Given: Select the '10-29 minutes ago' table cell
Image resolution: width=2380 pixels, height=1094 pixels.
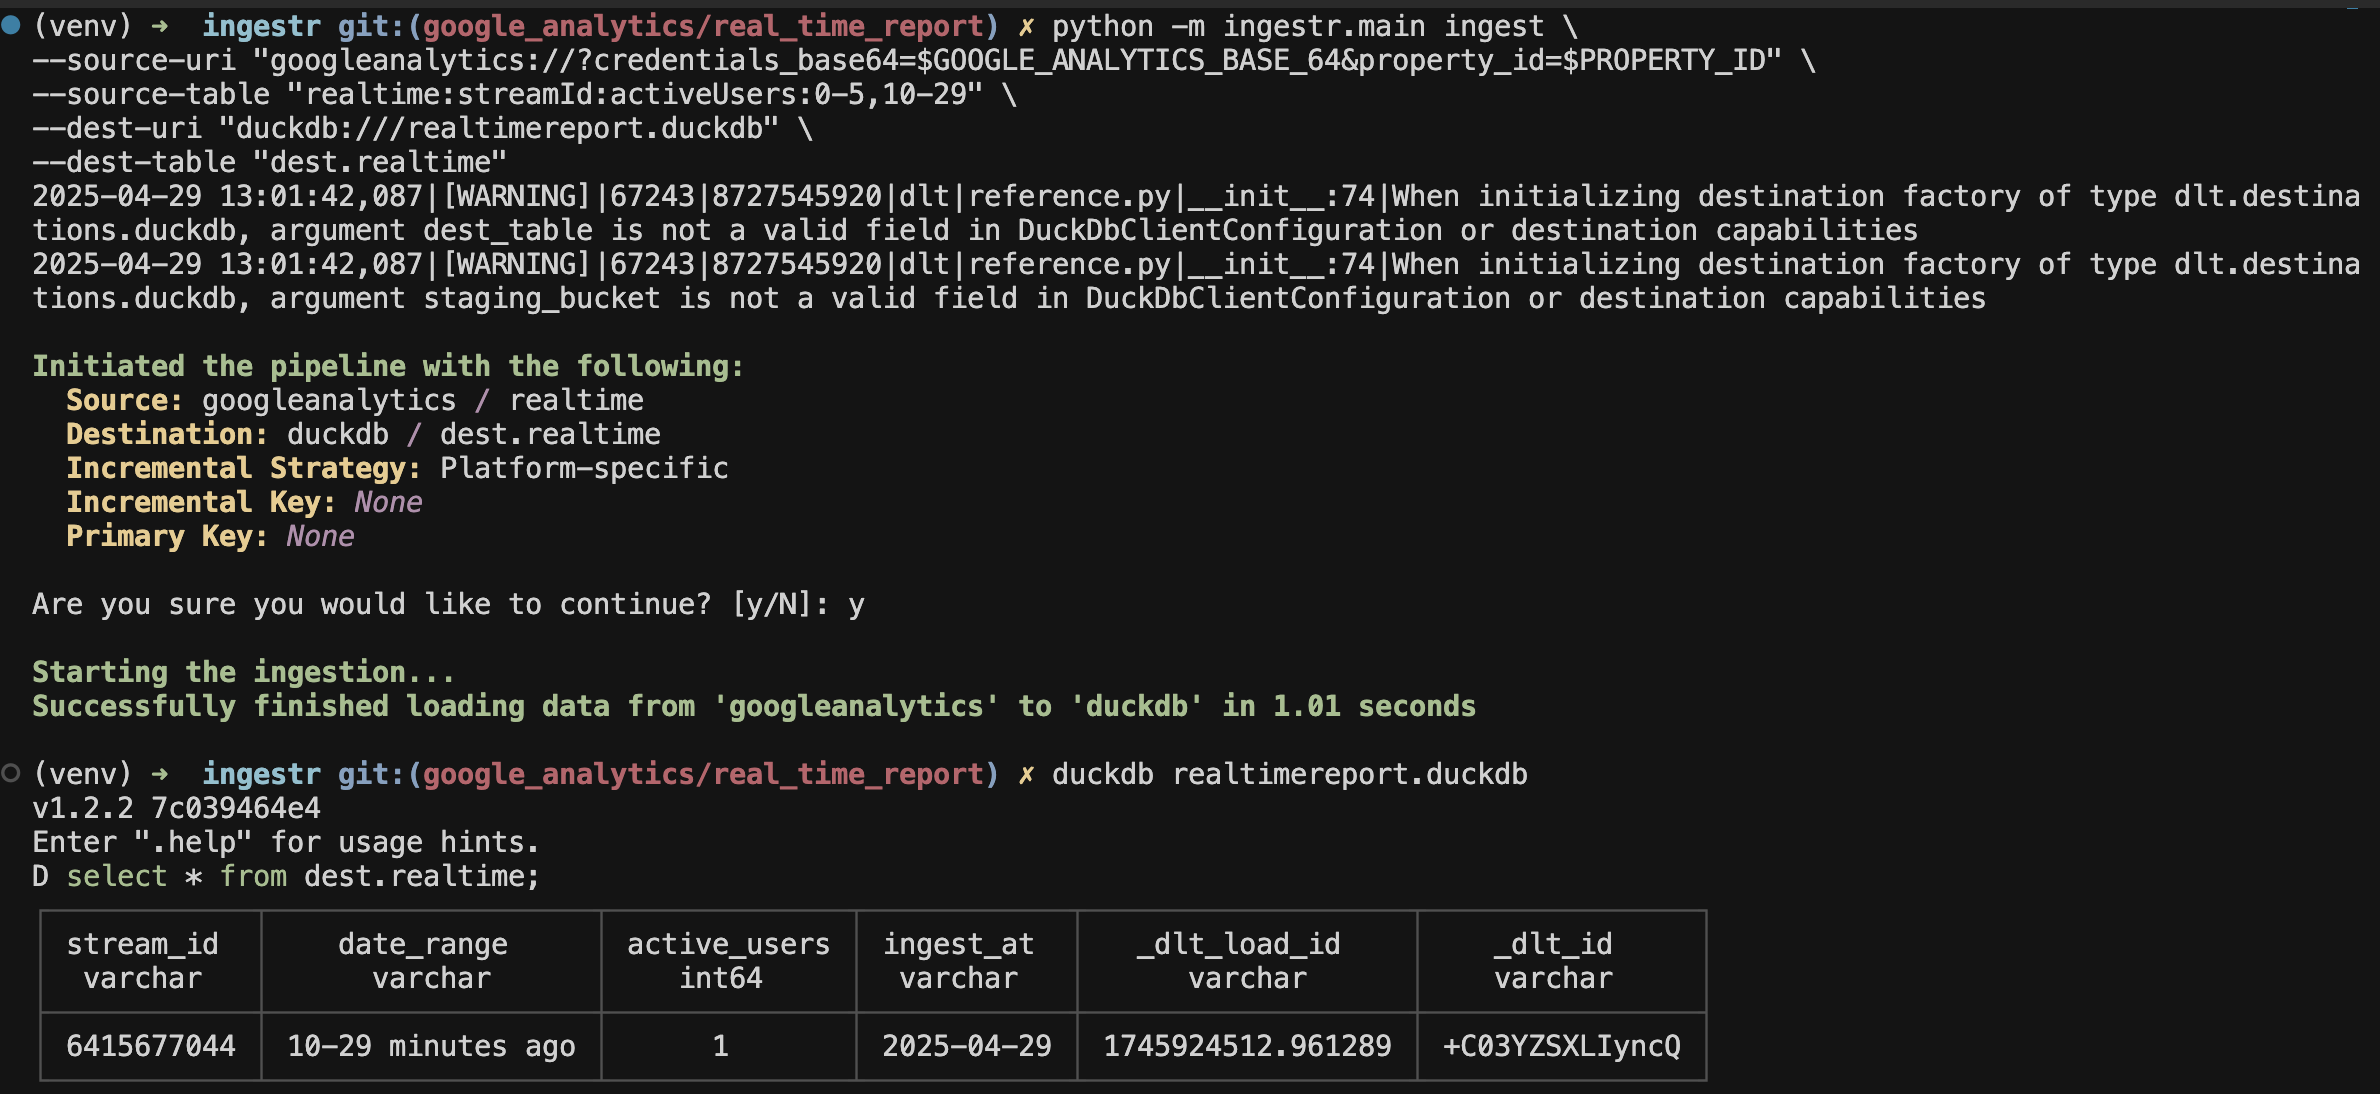Looking at the screenshot, I should [431, 1046].
